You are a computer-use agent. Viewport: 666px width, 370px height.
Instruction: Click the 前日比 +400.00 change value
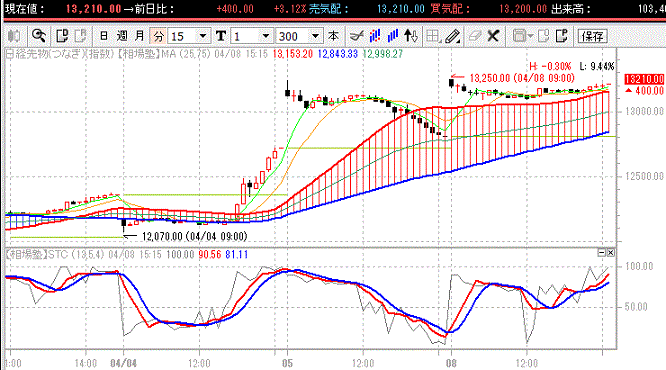[235, 9]
